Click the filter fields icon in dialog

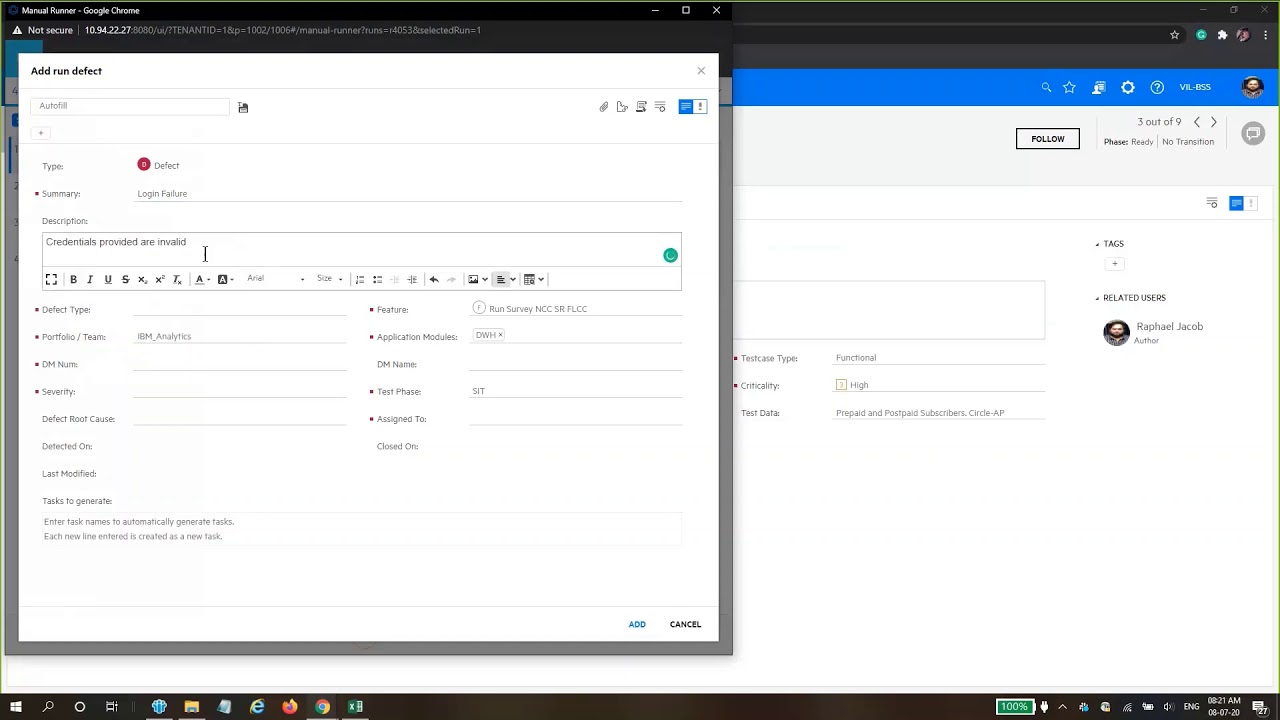coord(660,107)
